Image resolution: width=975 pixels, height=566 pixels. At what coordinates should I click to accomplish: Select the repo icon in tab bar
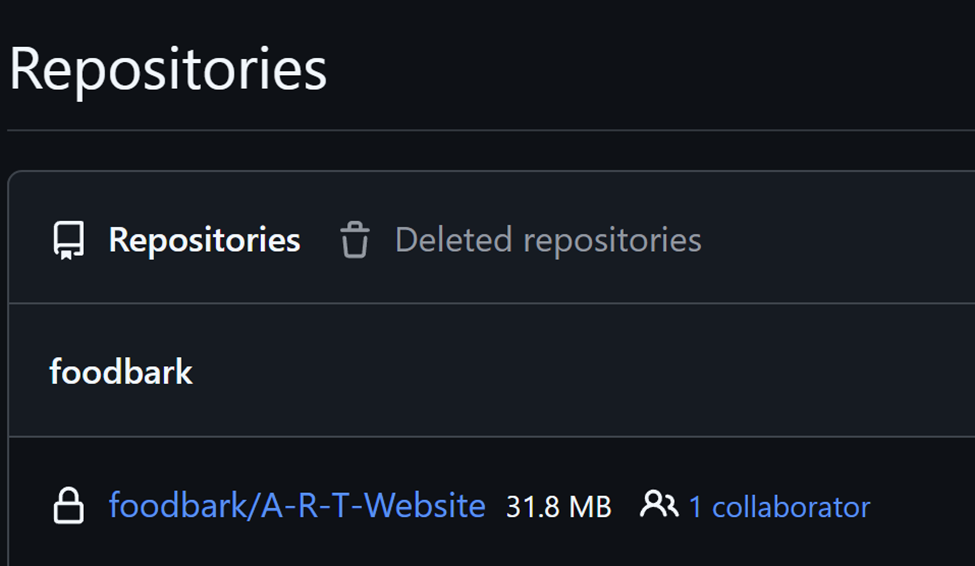(69, 241)
